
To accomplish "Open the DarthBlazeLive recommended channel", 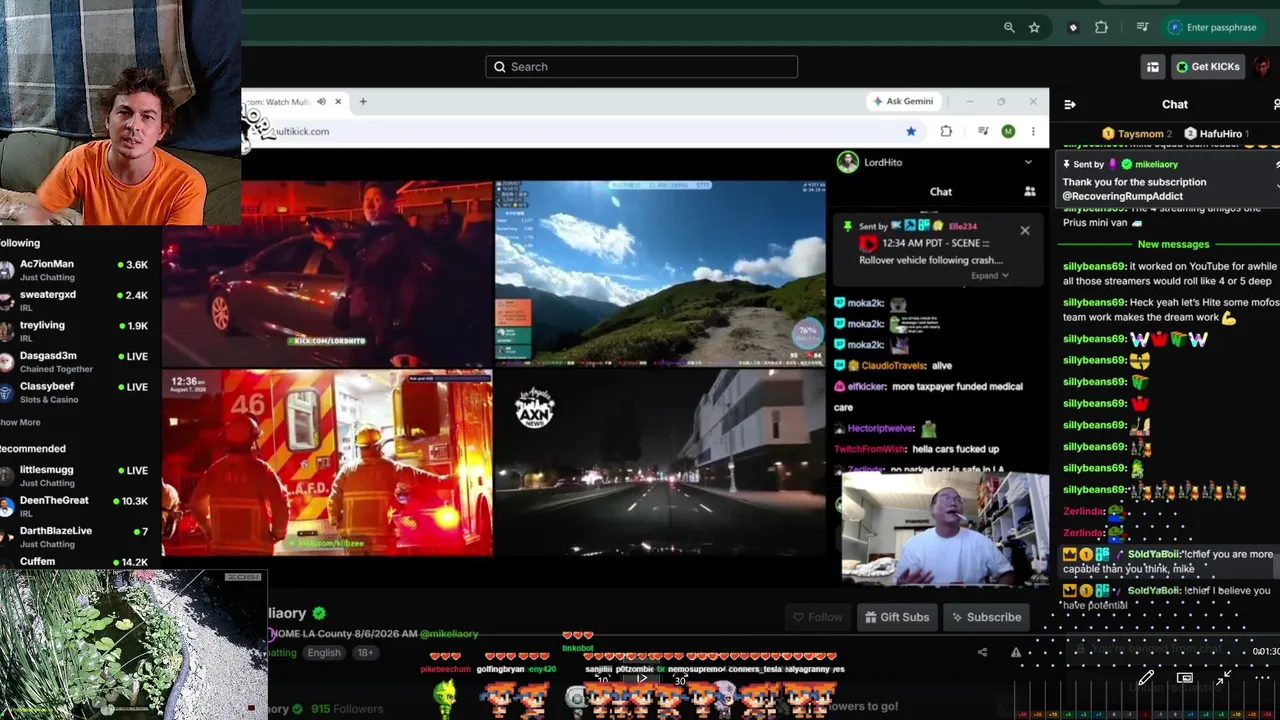I will [x=75, y=537].
